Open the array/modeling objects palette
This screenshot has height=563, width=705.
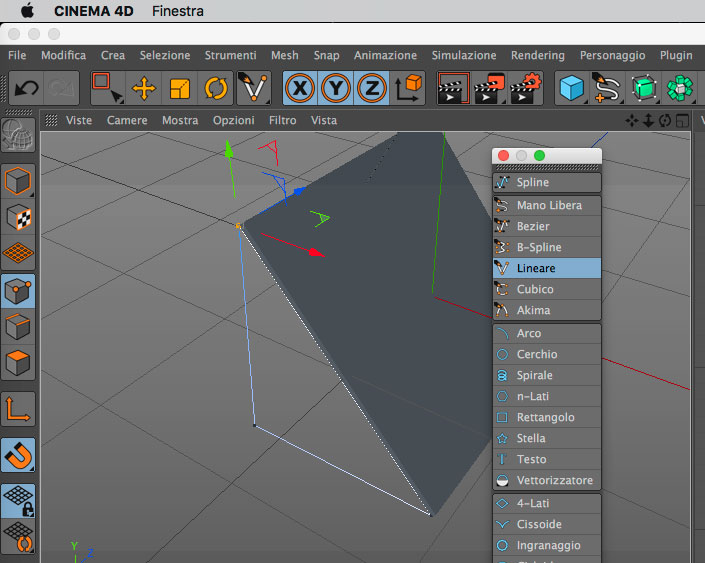679,88
